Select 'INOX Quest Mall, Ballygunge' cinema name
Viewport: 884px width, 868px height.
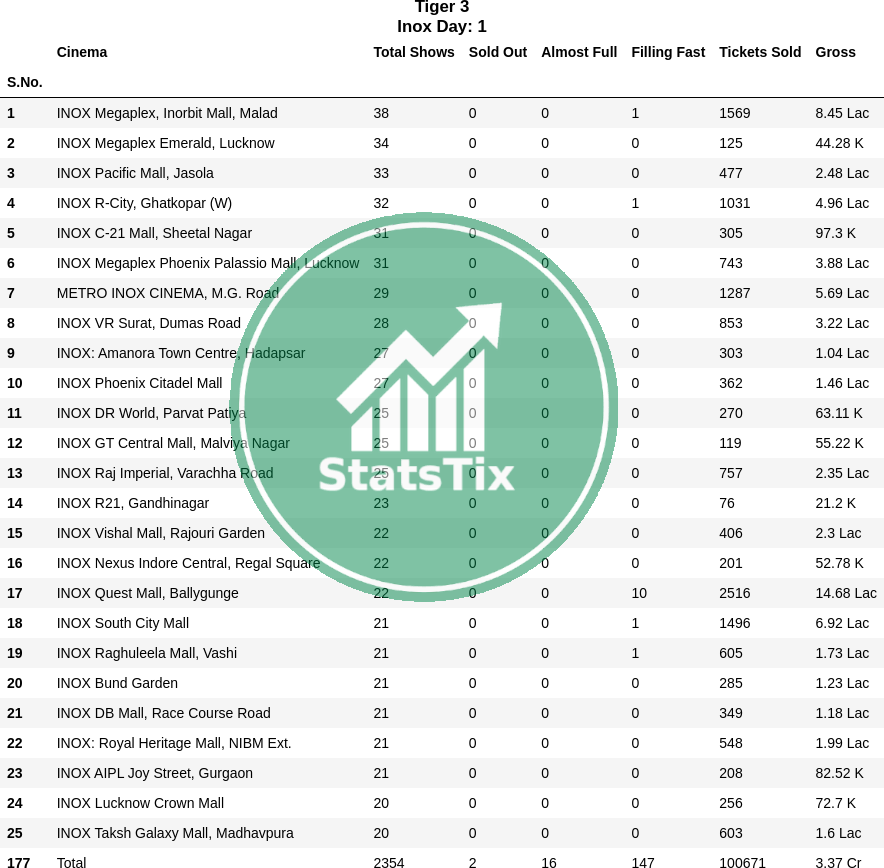tap(147, 593)
